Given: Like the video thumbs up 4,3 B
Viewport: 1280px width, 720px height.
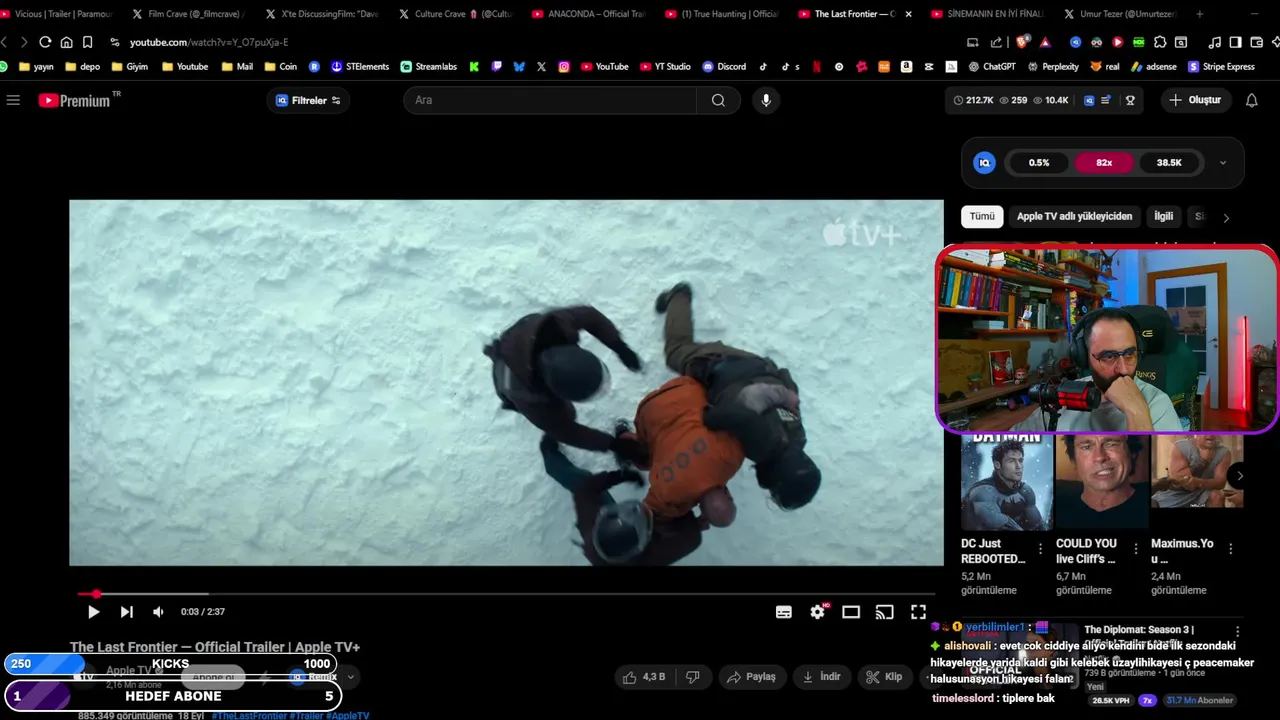Looking at the screenshot, I should coord(643,677).
